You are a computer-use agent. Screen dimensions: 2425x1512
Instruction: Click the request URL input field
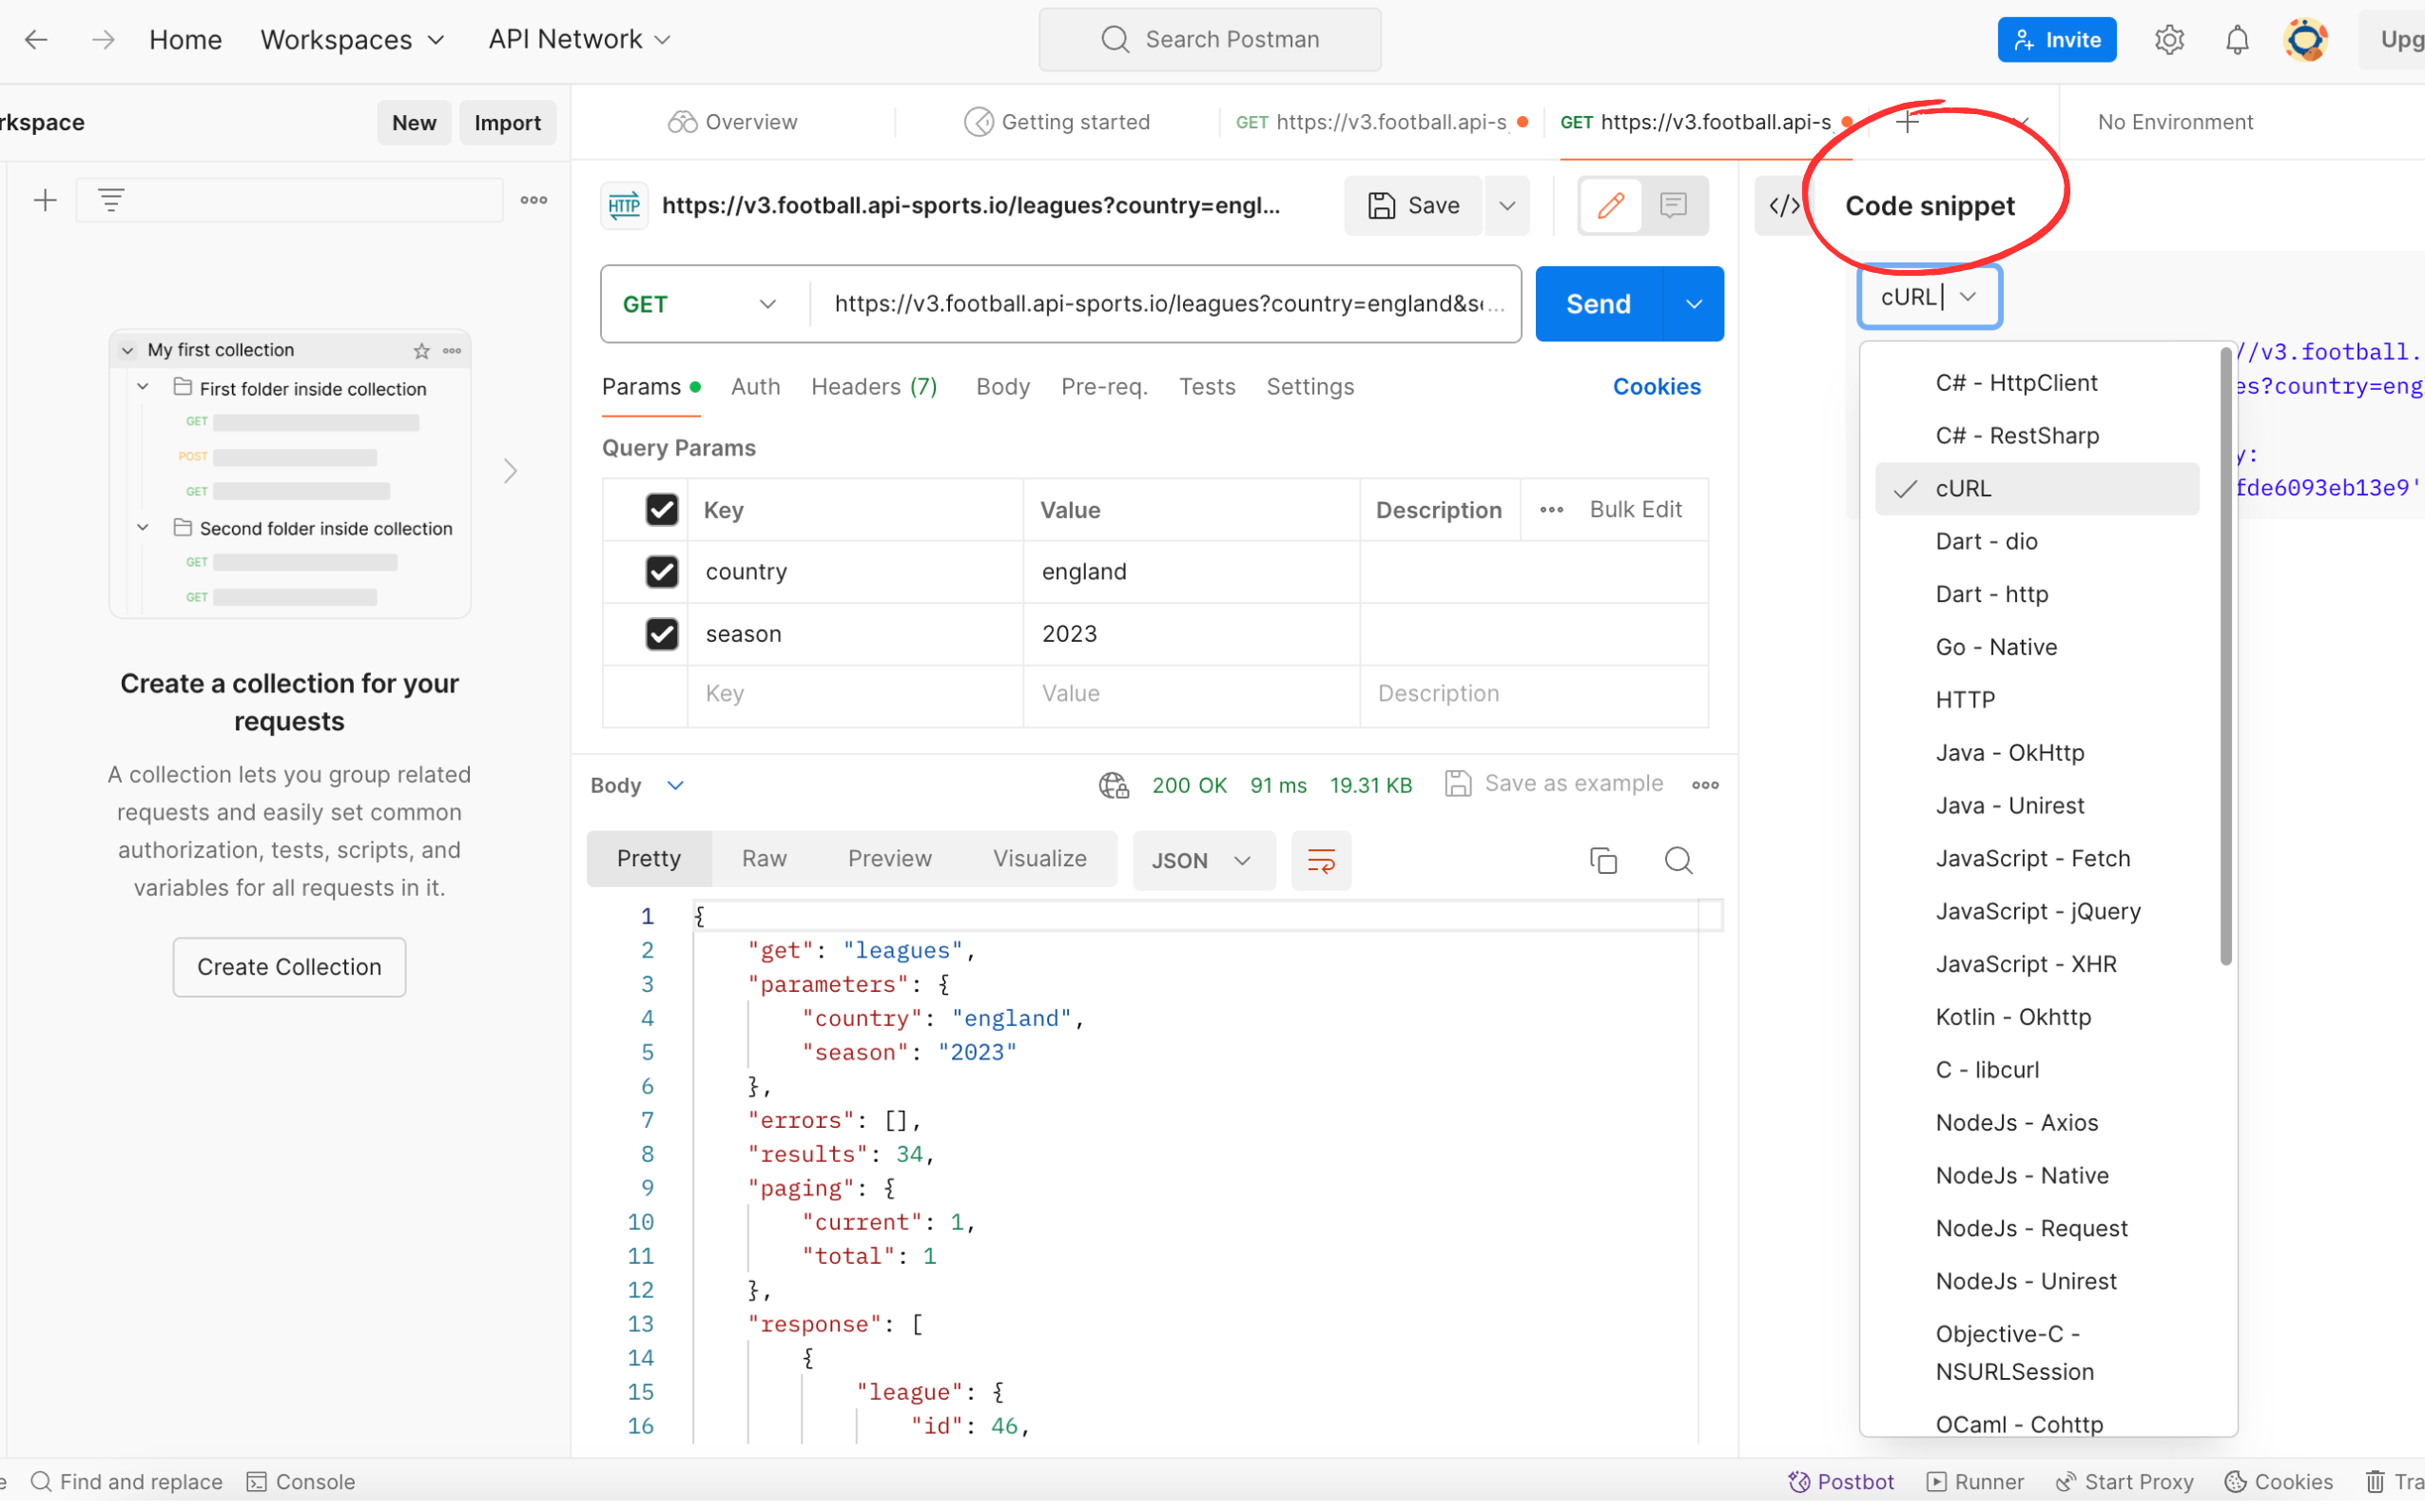pos(1166,304)
